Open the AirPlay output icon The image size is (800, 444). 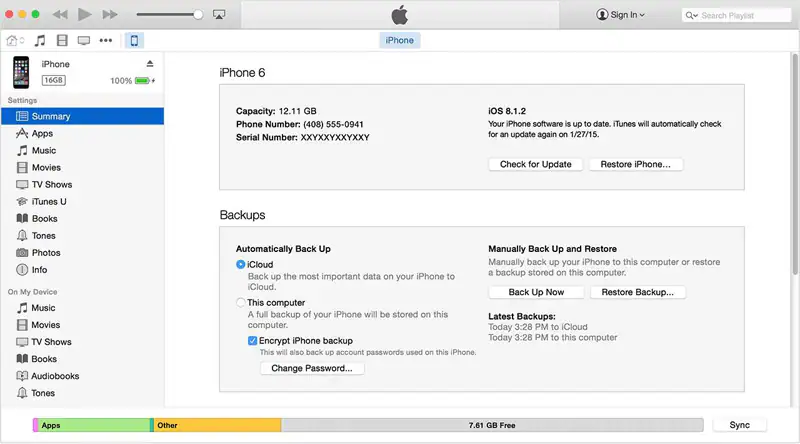[219, 14]
